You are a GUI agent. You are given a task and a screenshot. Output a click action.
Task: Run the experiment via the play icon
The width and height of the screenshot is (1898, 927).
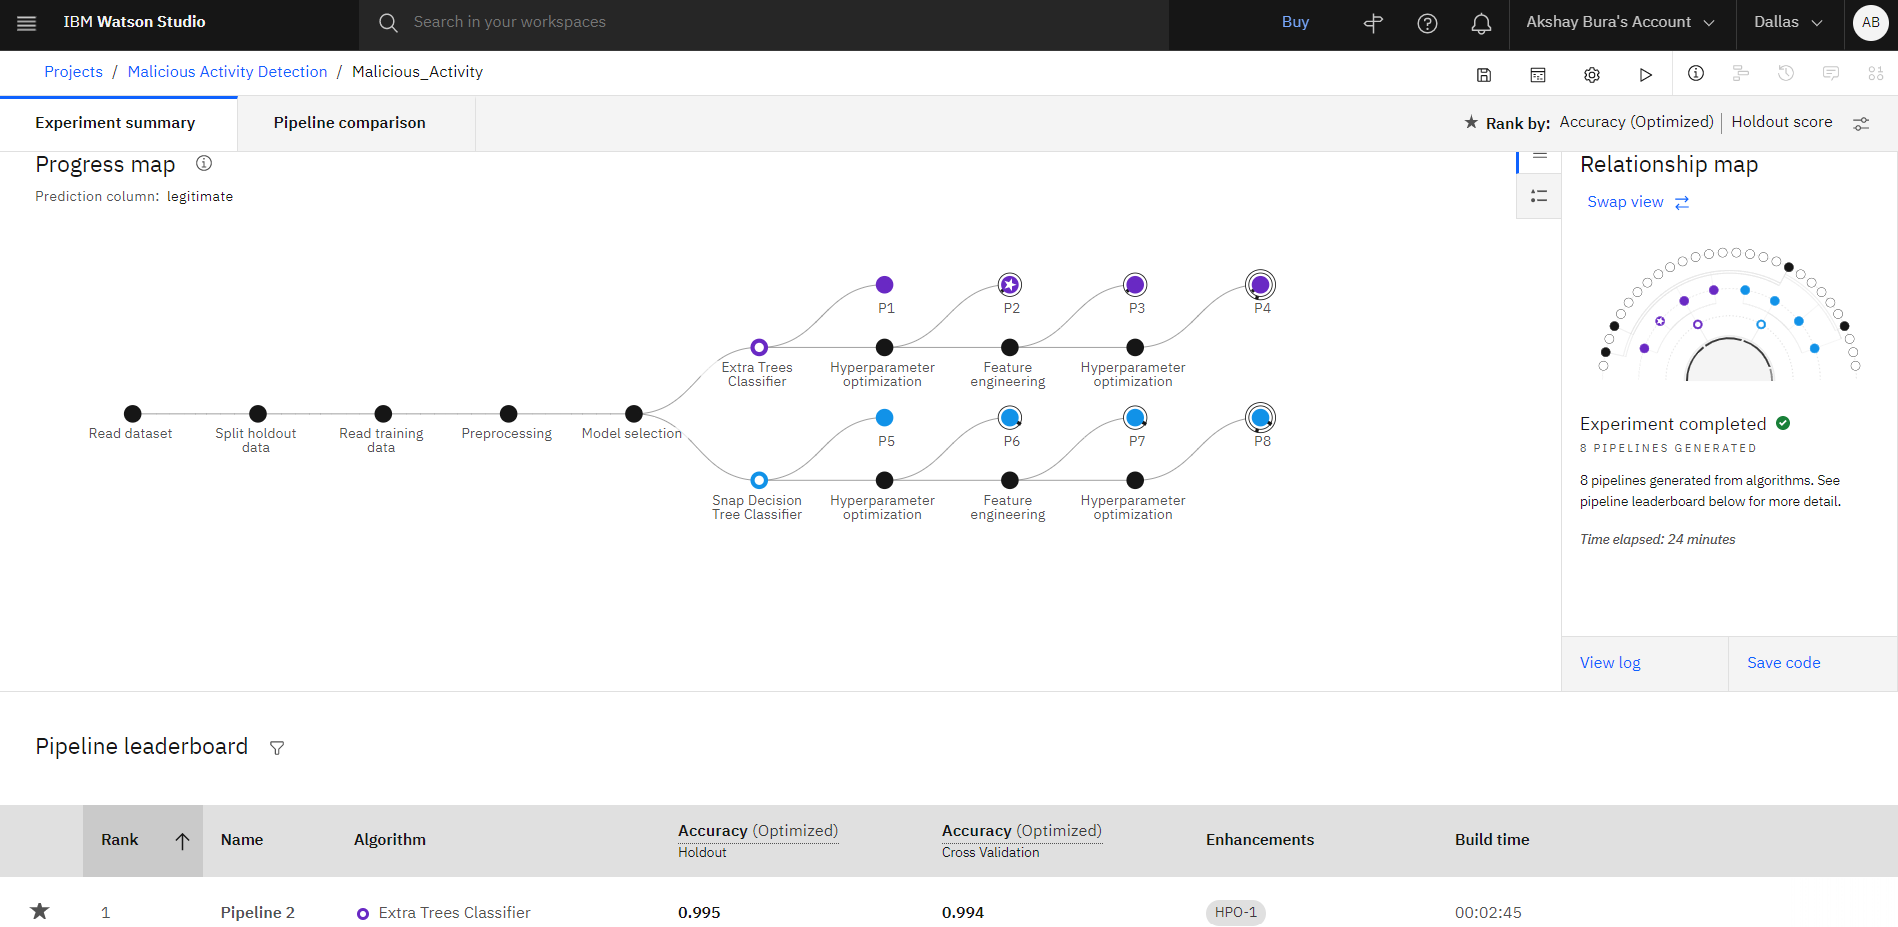tap(1645, 73)
